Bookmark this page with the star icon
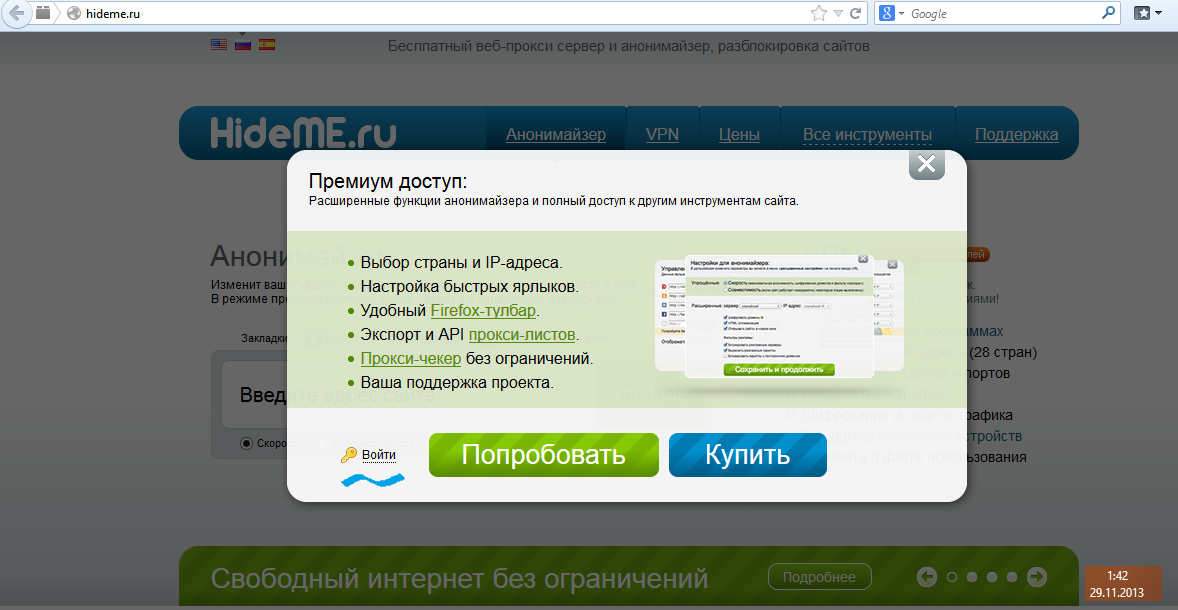1178x610 pixels. click(819, 14)
